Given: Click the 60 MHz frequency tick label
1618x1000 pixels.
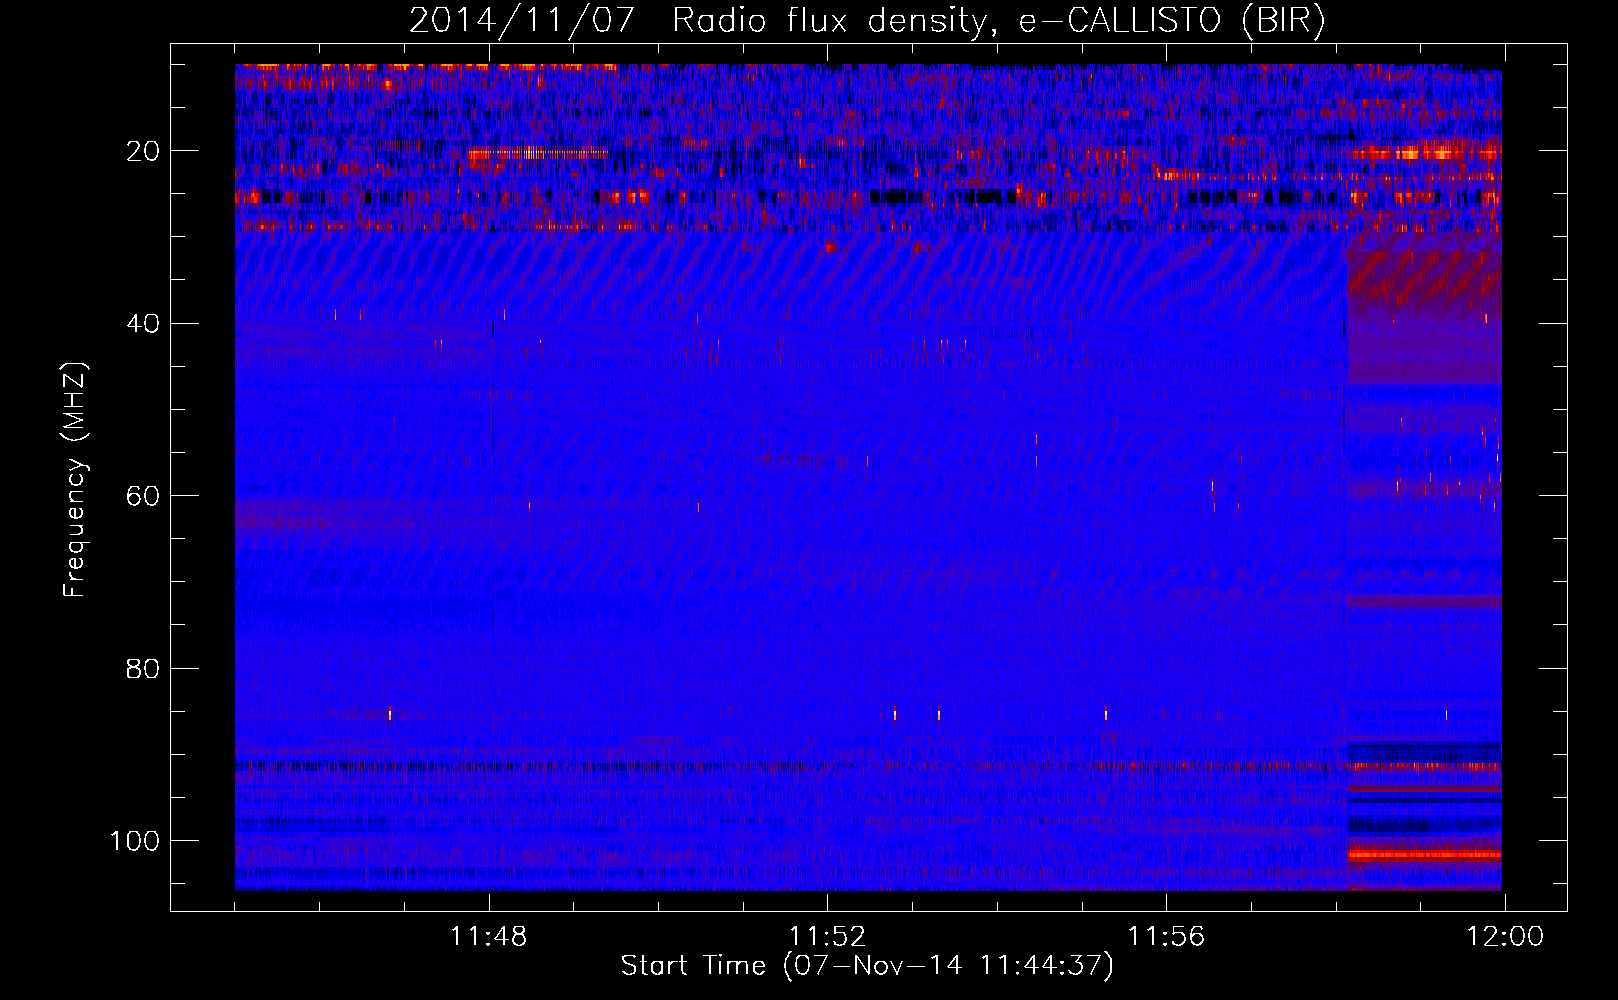Looking at the screenshot, I should point(143,496).
